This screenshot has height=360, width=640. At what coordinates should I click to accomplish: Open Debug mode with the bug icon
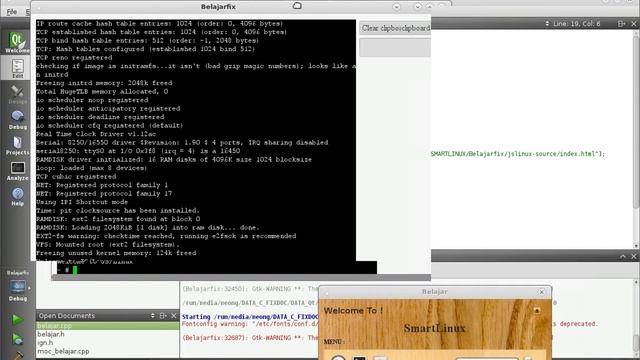17,120
